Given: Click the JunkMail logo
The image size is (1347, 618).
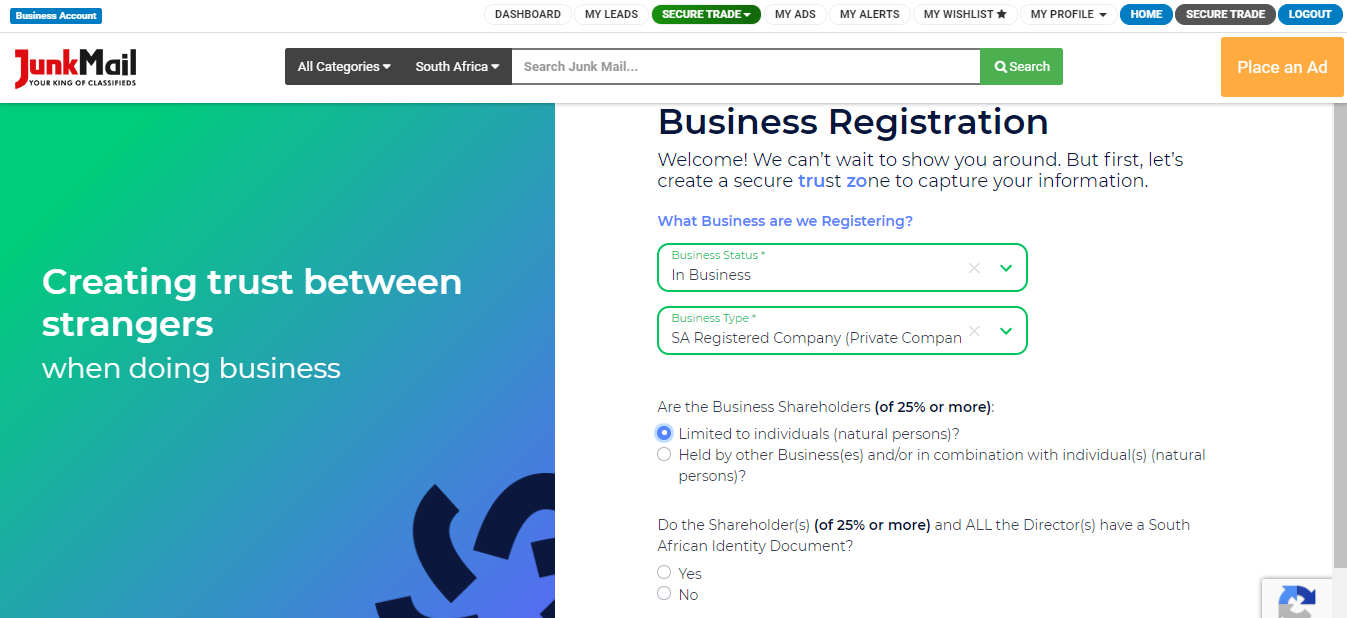Looking at the screenshot, I should click(74, 67).
